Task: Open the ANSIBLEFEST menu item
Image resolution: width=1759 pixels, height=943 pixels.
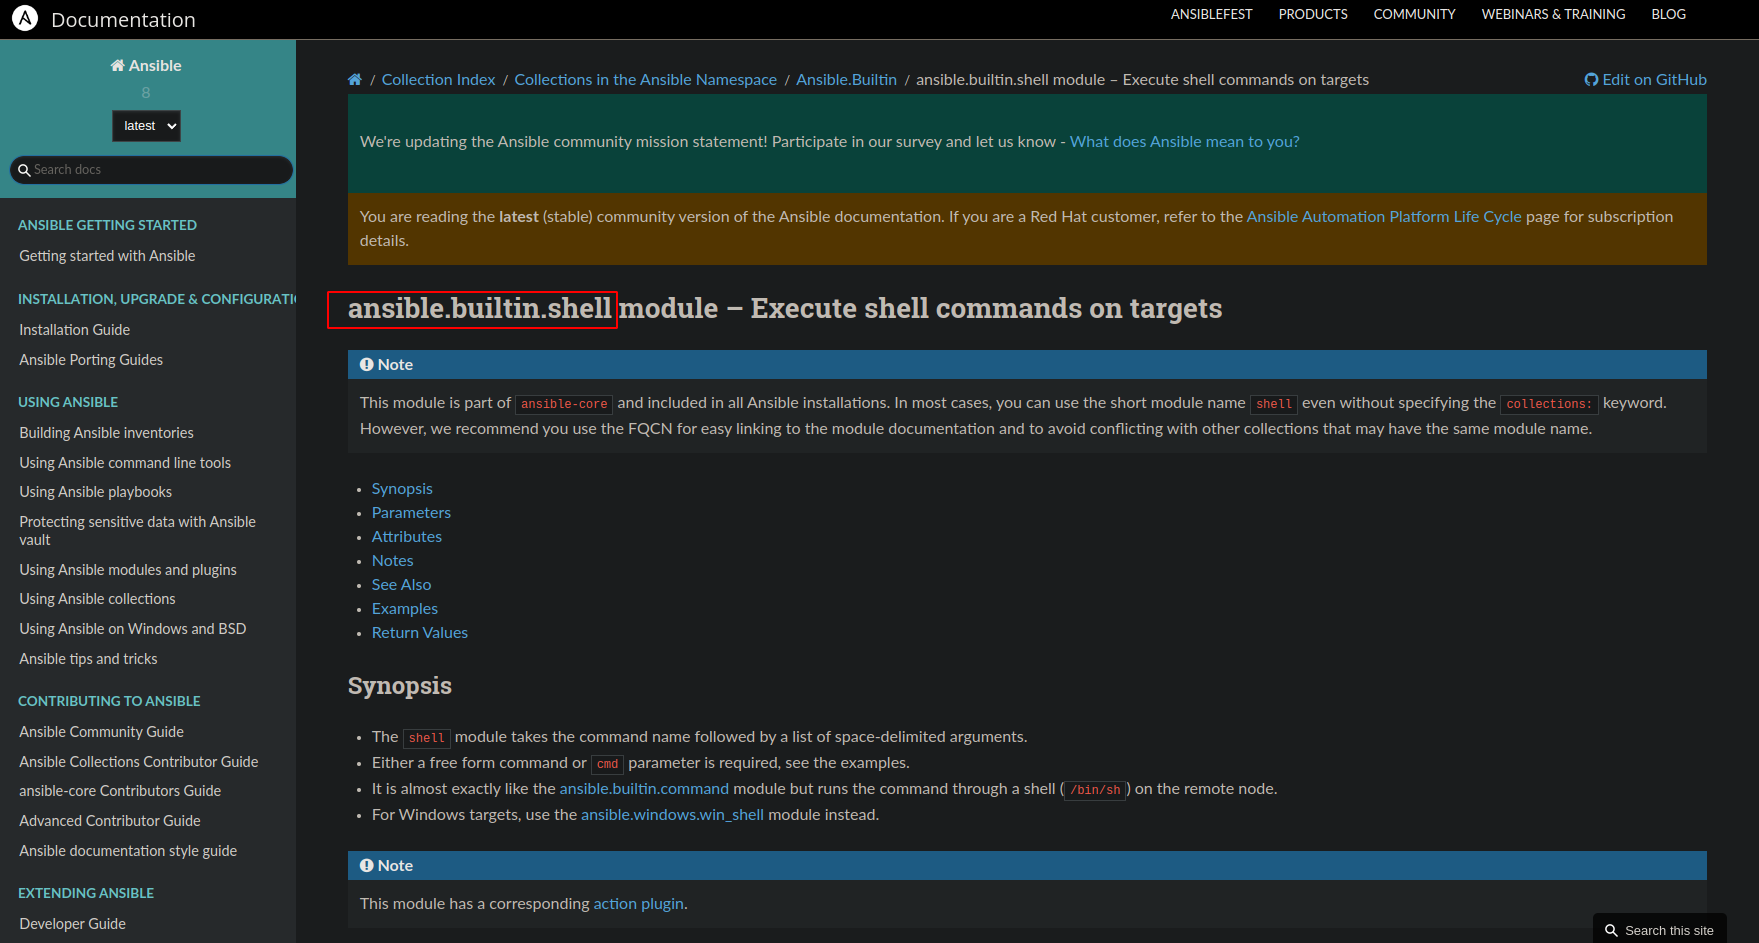Action: [x=1211, y=14]
